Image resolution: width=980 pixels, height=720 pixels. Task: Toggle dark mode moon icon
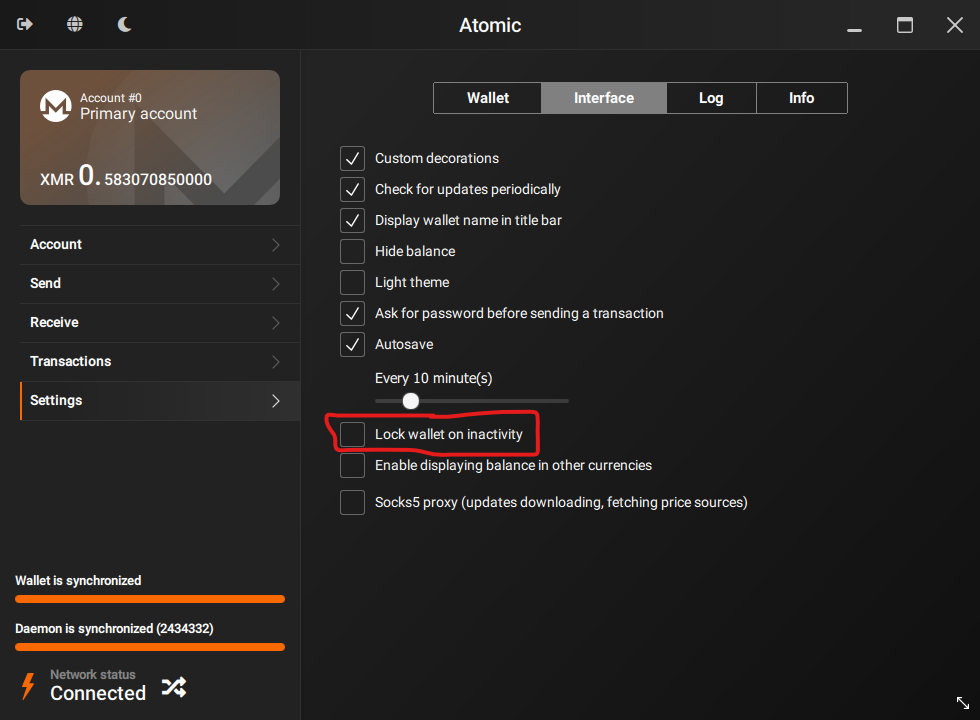click(125, 24)
